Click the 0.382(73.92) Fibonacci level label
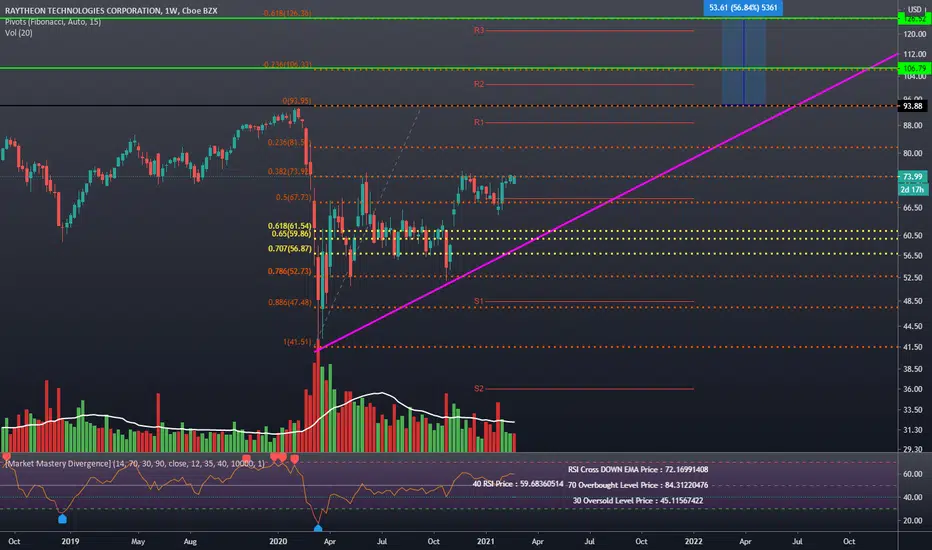The height and width of the screenshot is (550, 932). pyautogui.click(x=289, y=171)
